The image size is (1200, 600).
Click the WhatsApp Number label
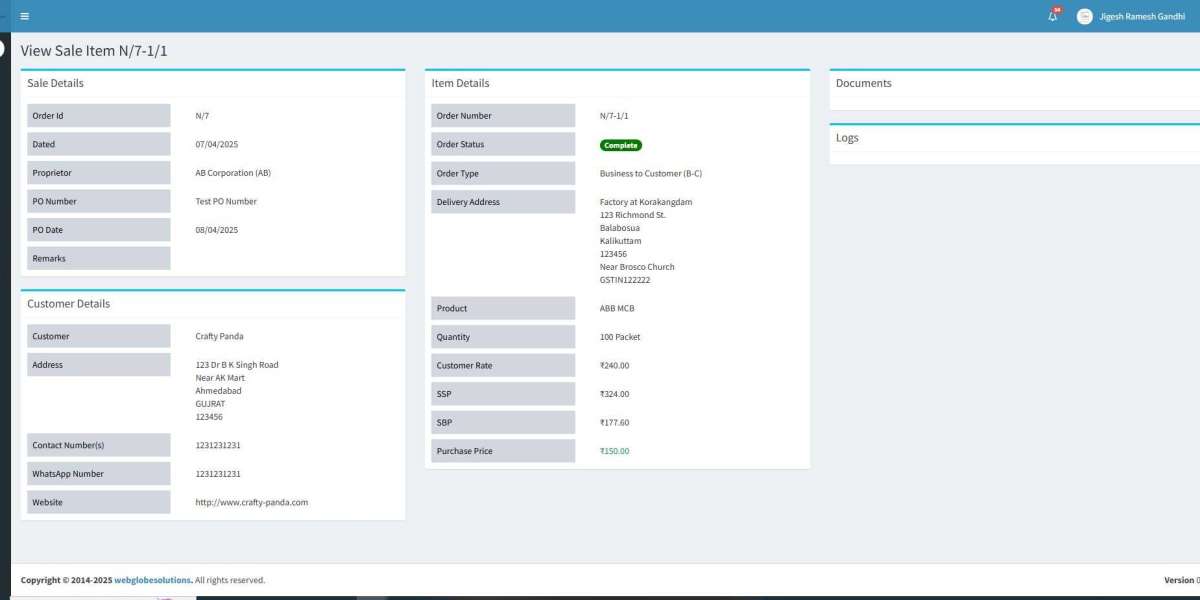coord(99,473)
